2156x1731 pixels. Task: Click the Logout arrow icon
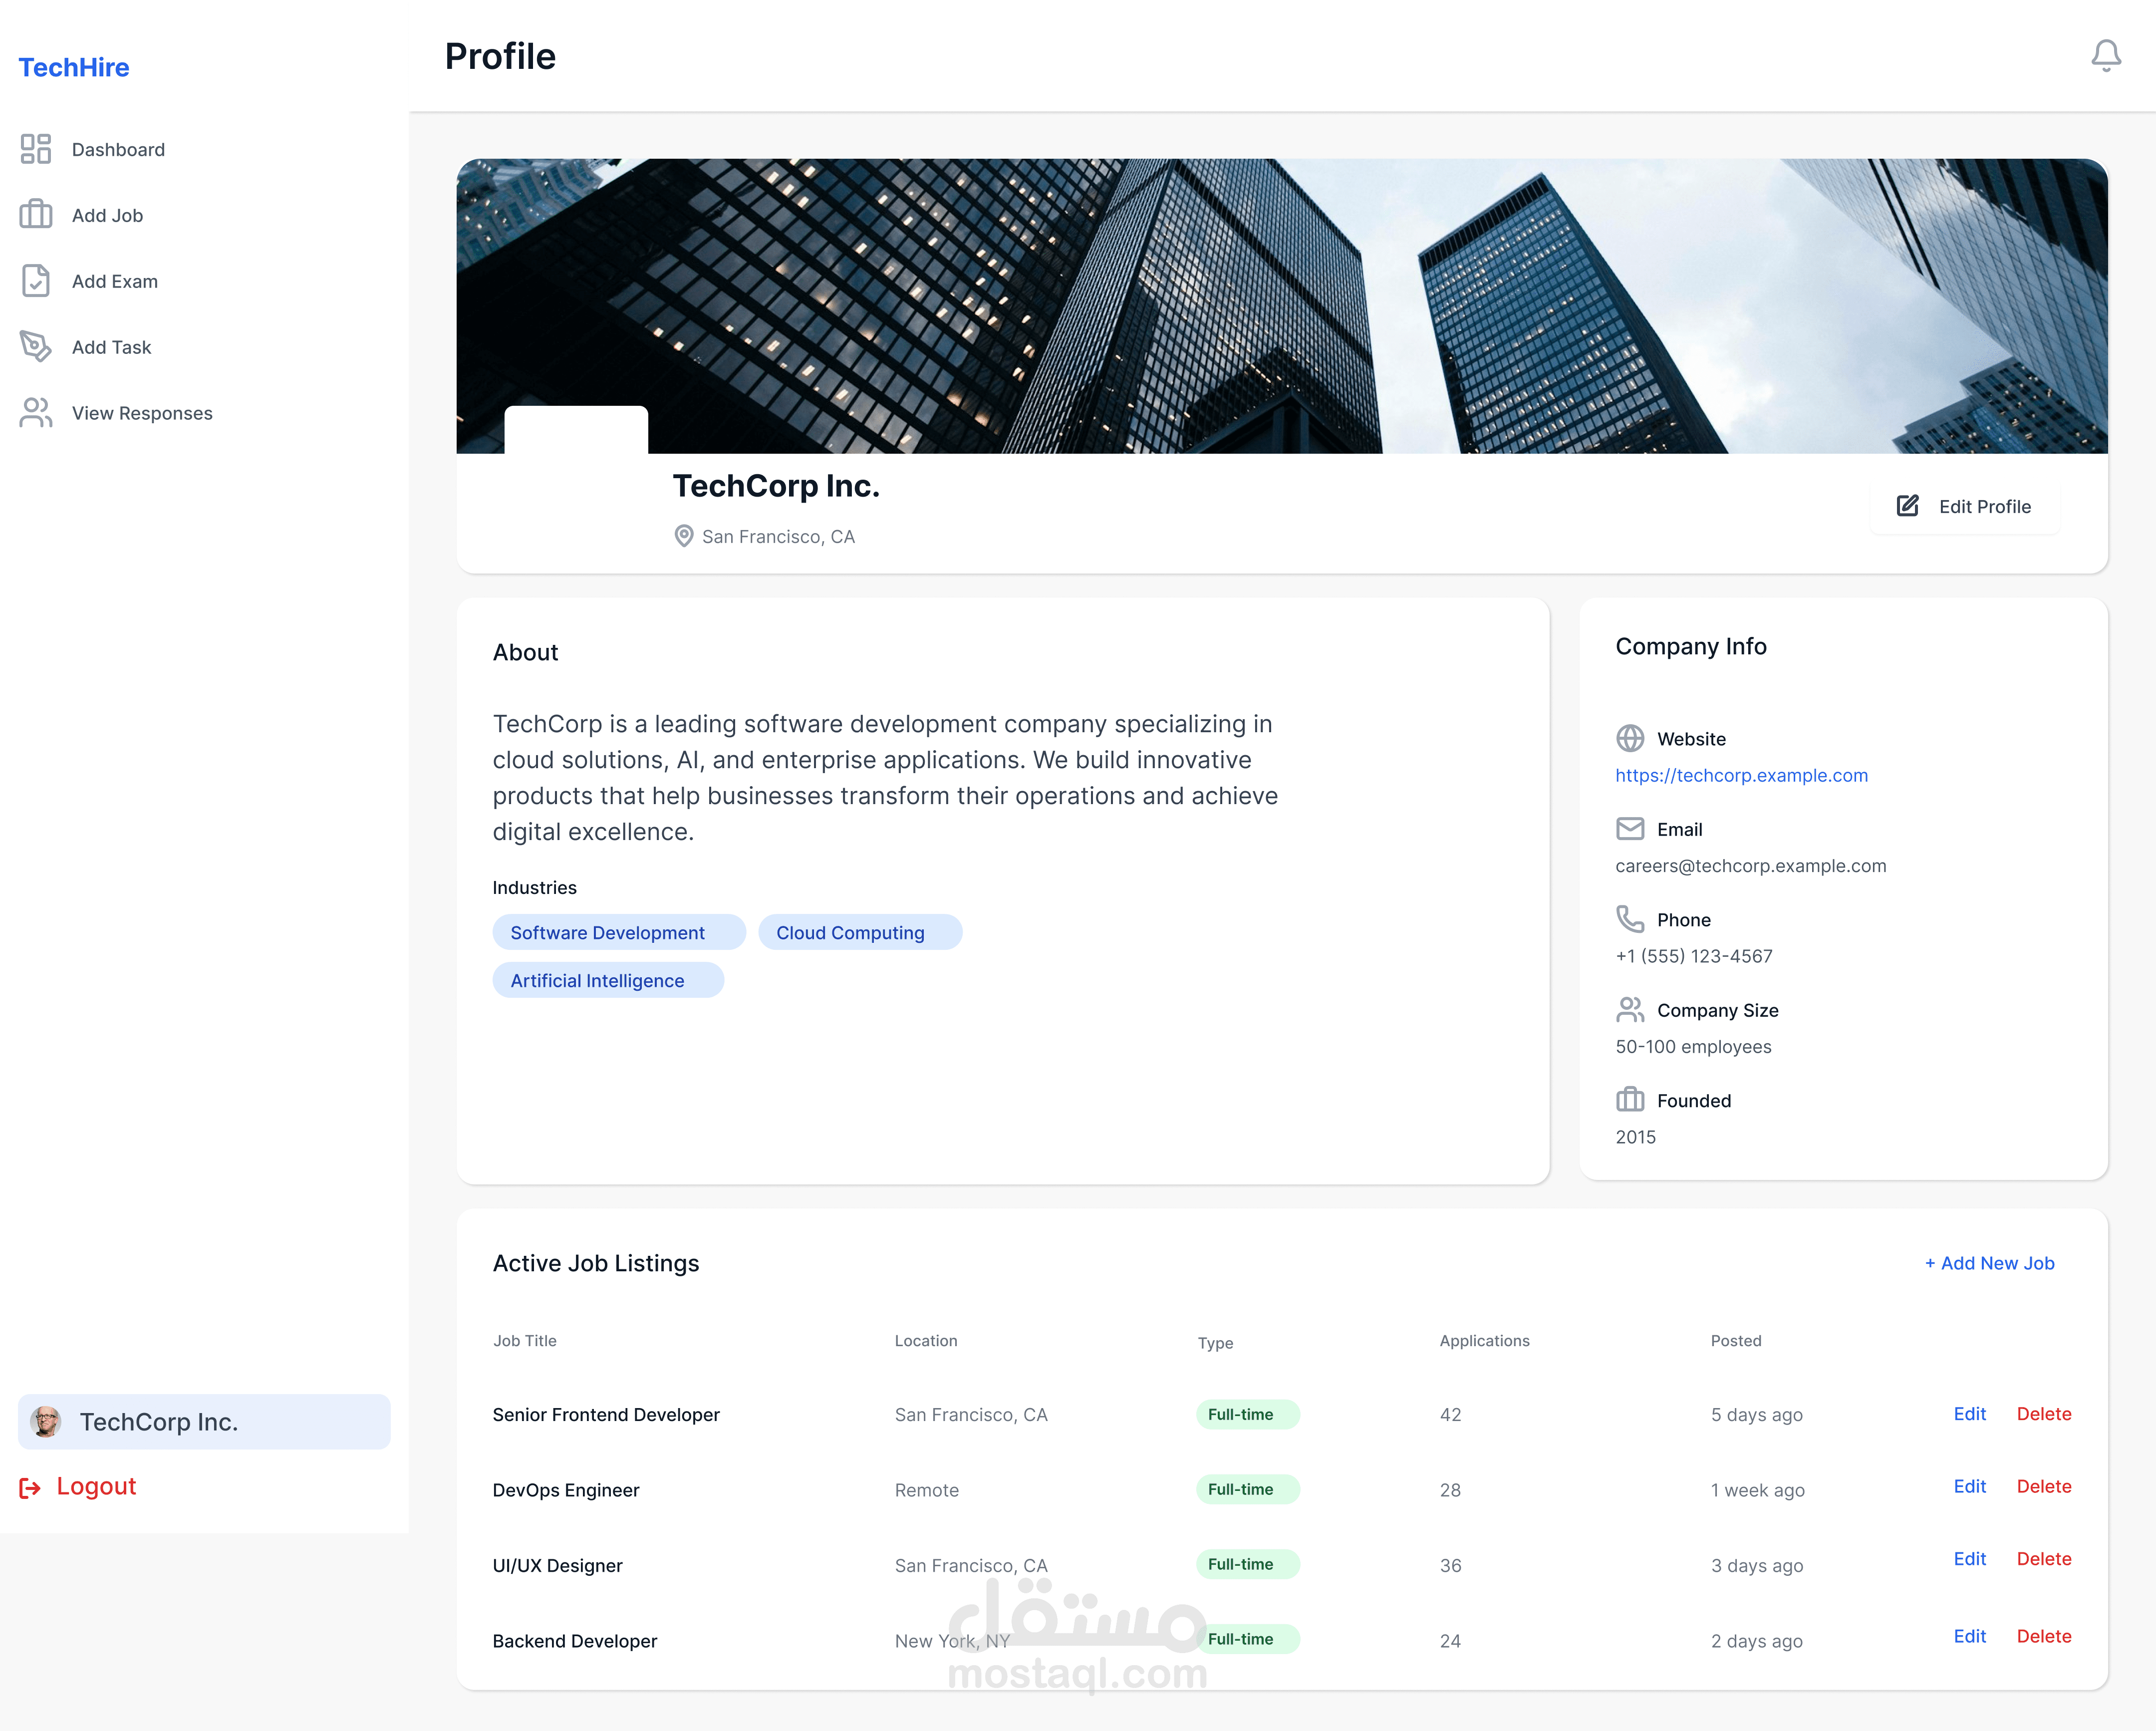(30, 1488)
